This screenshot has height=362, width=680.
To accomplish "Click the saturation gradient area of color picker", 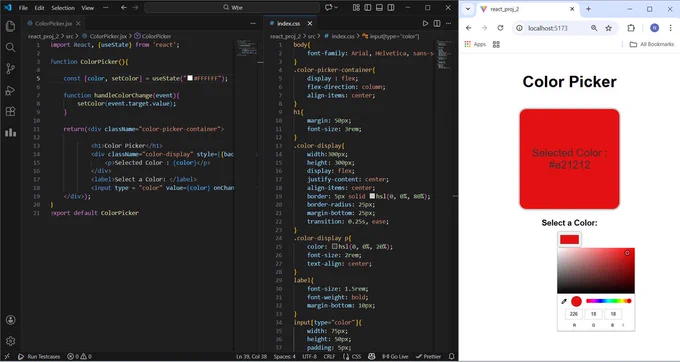I will [x=596, y=271].
